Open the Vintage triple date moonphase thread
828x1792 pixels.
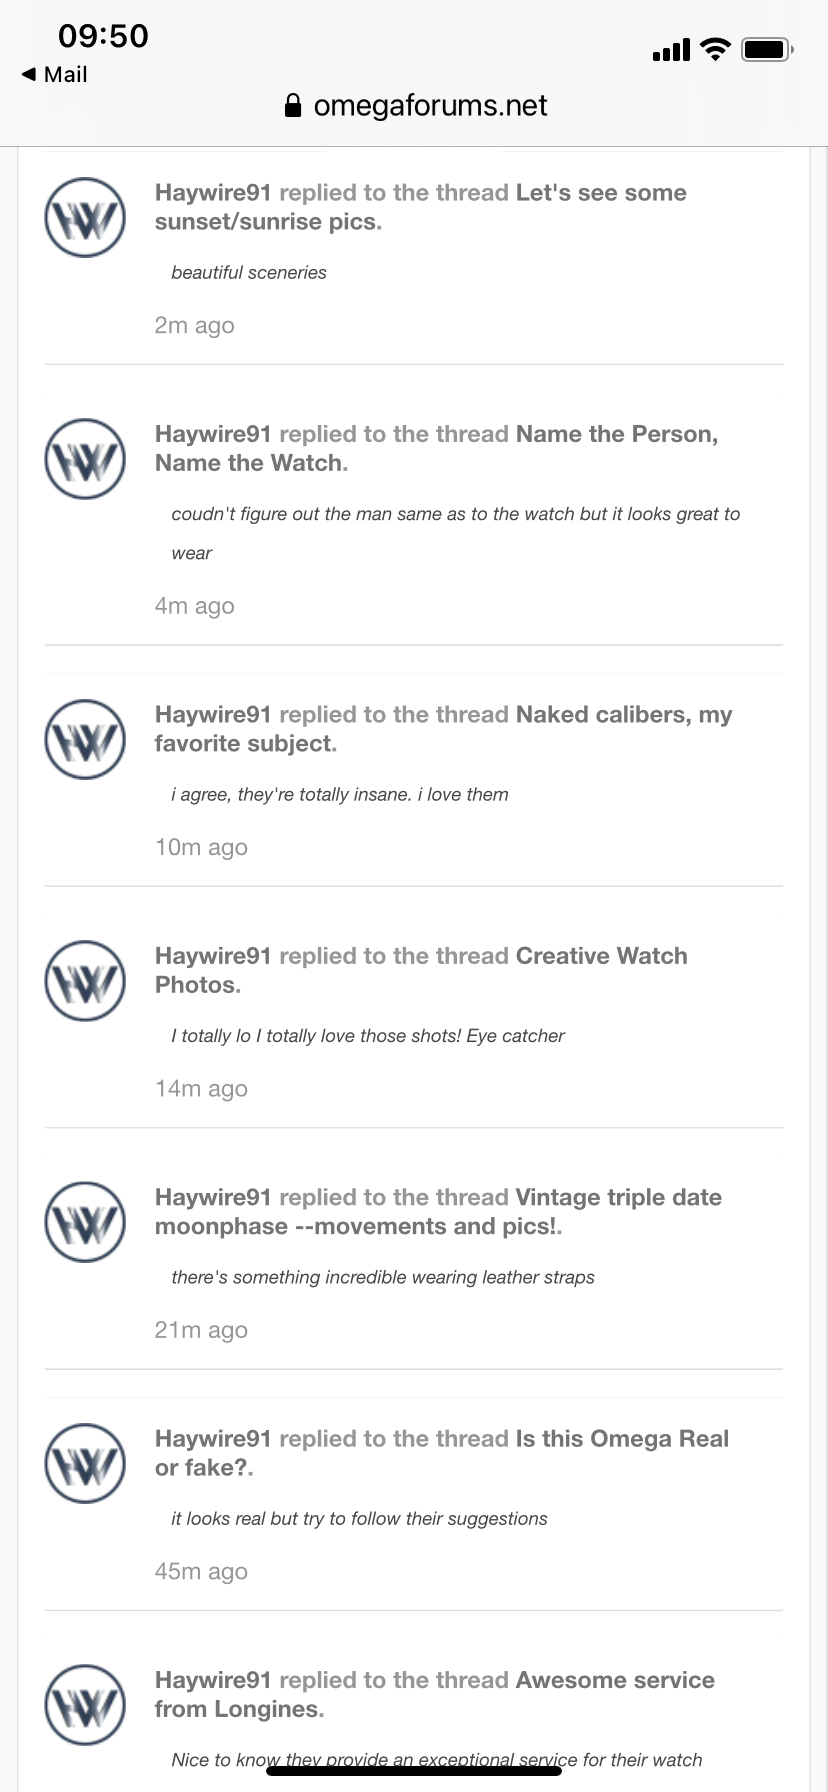[618, 1198]
